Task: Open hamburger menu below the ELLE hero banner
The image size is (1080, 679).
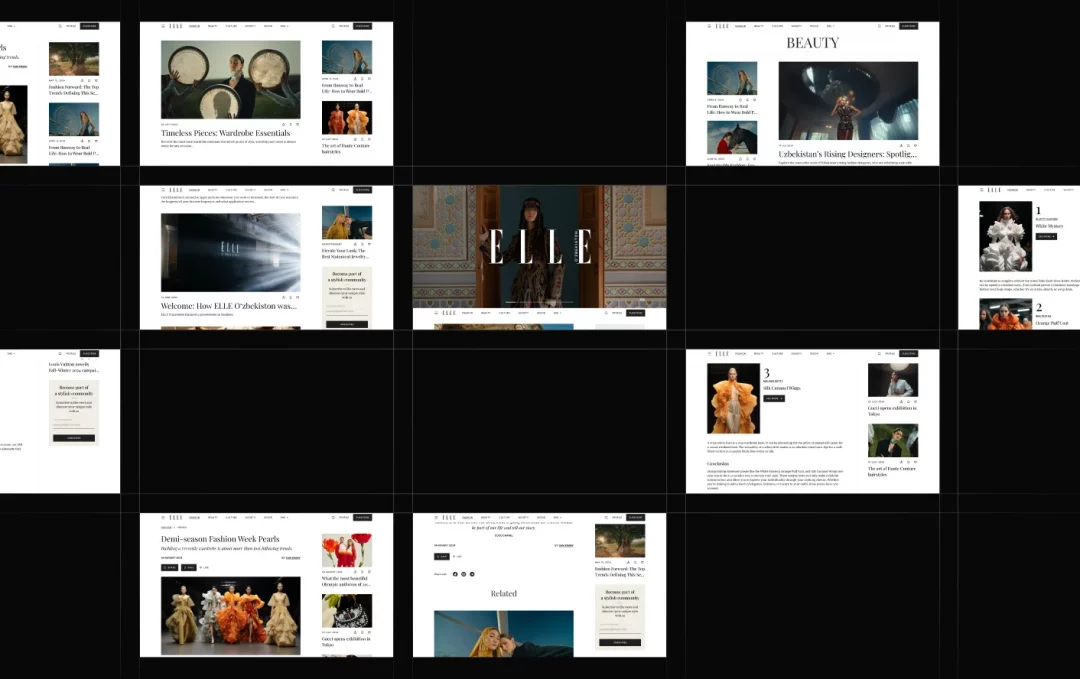Action: tap(436, 313)
